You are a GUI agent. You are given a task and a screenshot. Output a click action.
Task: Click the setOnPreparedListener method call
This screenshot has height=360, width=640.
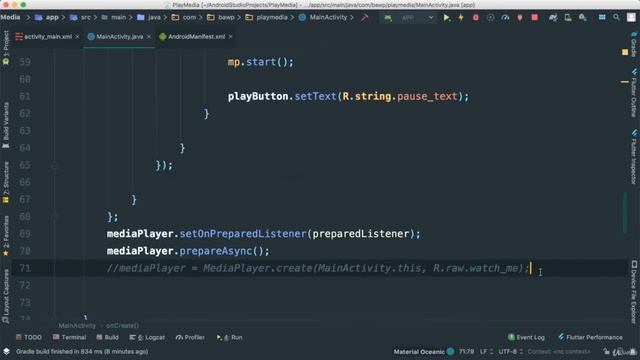(243, 234)
